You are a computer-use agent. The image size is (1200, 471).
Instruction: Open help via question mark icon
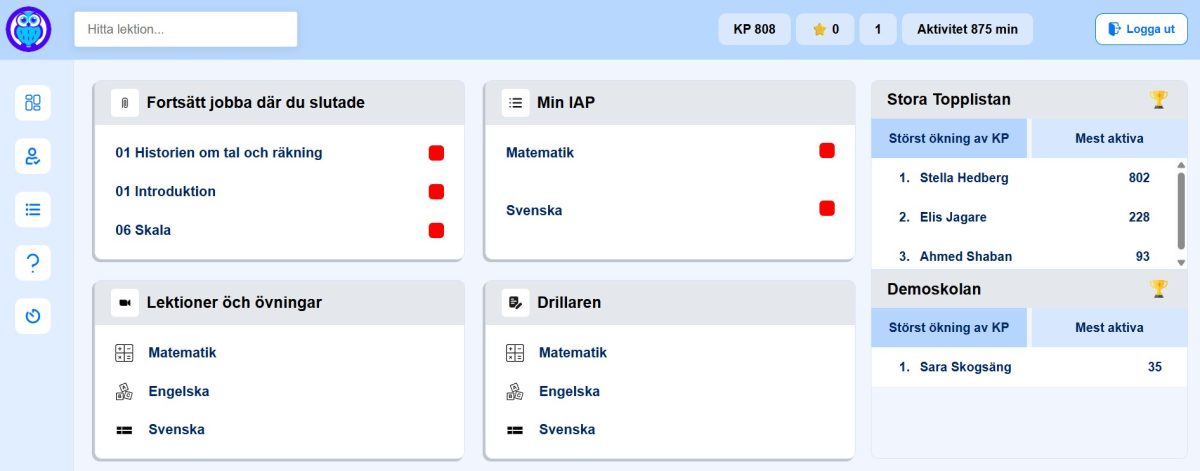[33, 263]
